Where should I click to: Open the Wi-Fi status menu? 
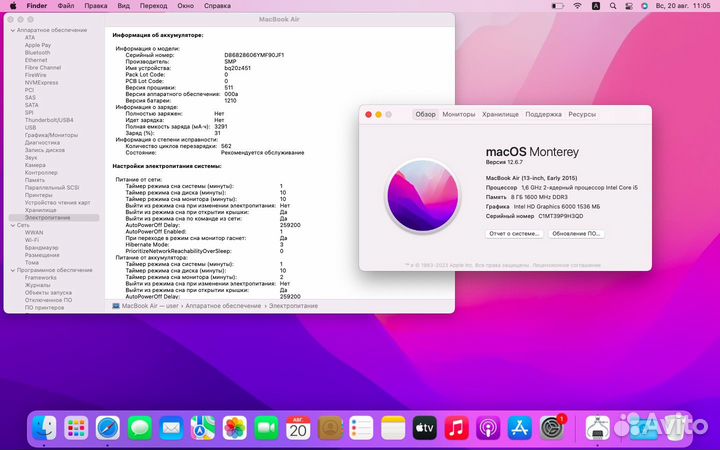pyautogui.click(x=578, y=6)
